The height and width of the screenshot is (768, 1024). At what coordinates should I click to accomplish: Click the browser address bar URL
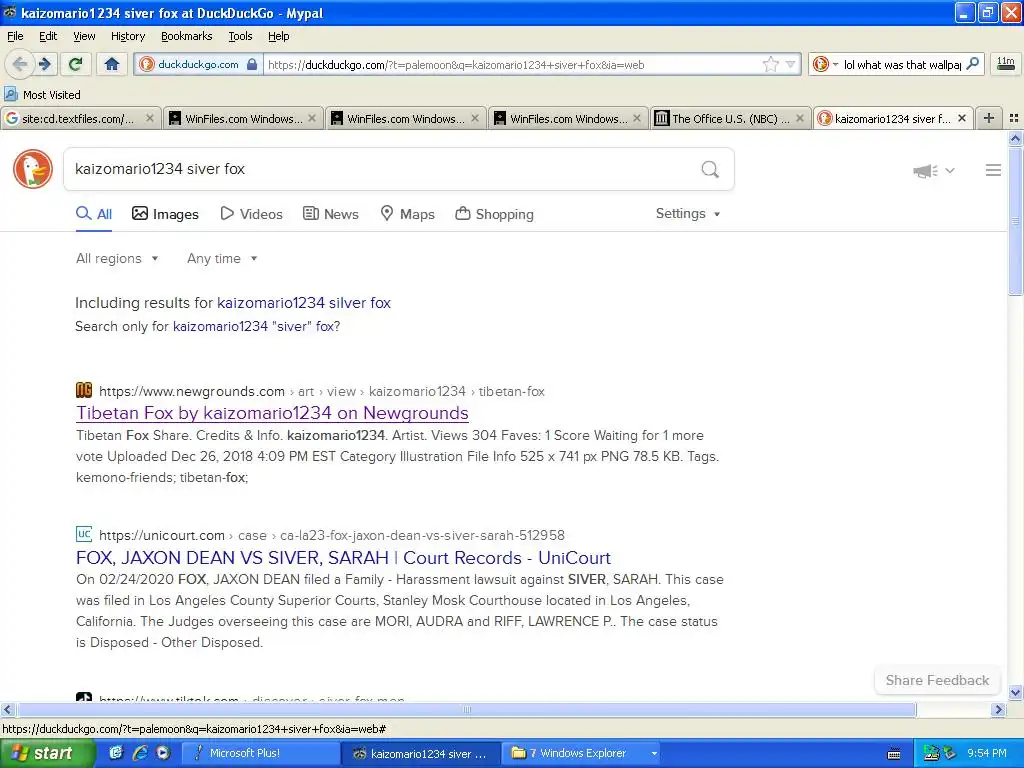coord(513,65)
